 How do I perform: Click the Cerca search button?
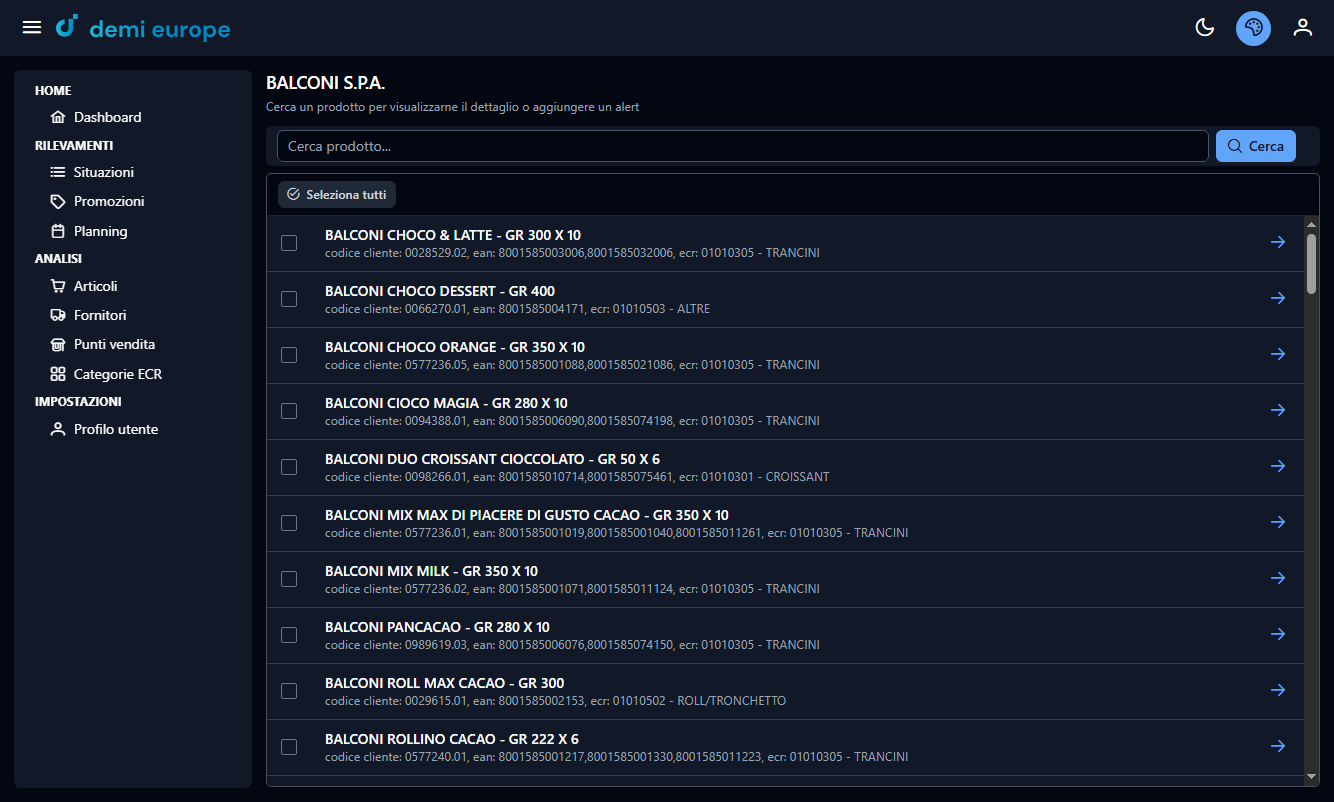pyautogui.click(x=1256, y=146)
